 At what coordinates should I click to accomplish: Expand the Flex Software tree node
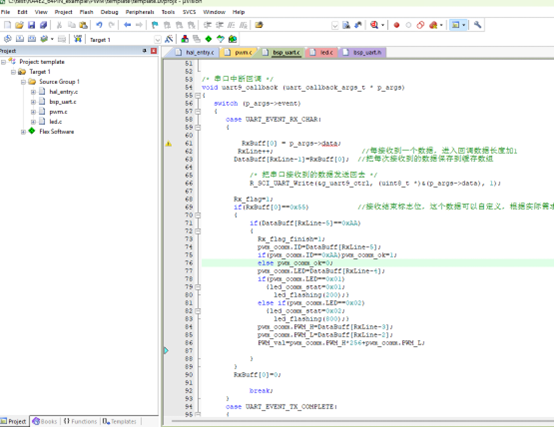click(x=23, y=132)
